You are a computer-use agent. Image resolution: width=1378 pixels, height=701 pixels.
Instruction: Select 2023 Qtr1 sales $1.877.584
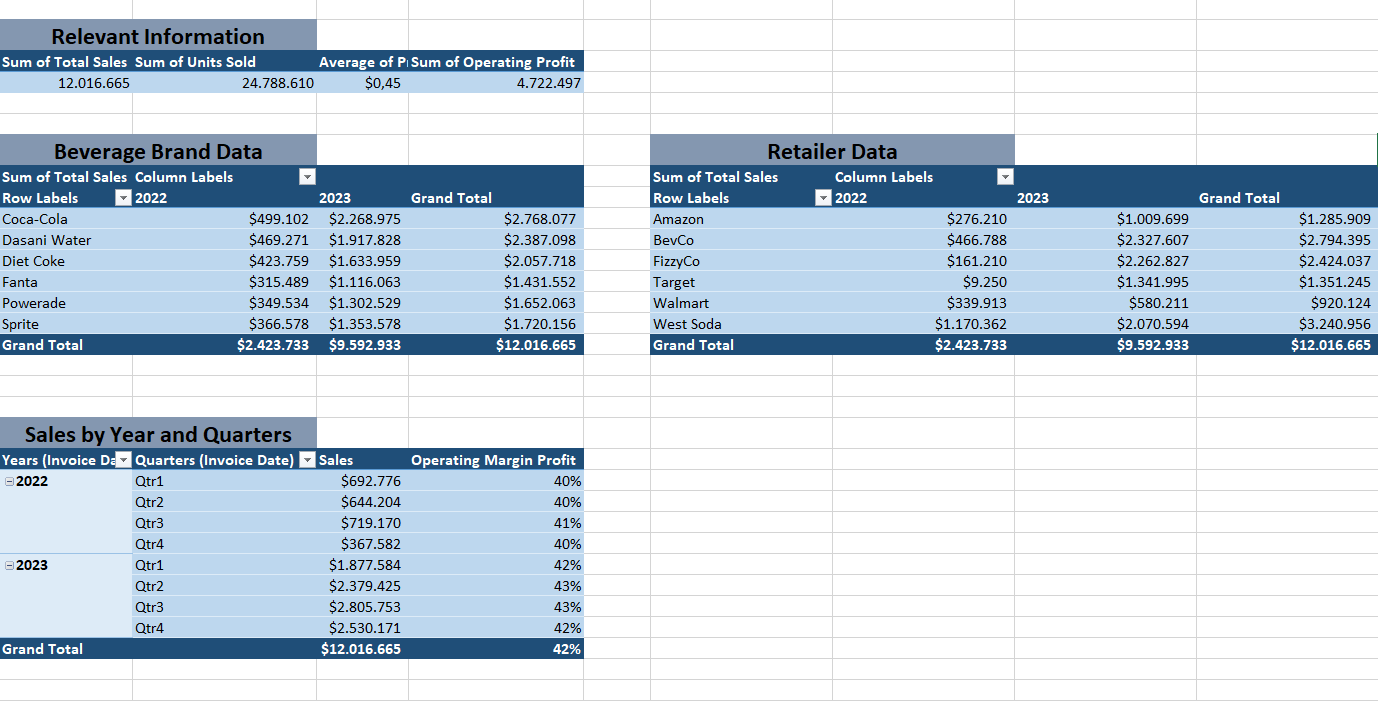(363, 565)
